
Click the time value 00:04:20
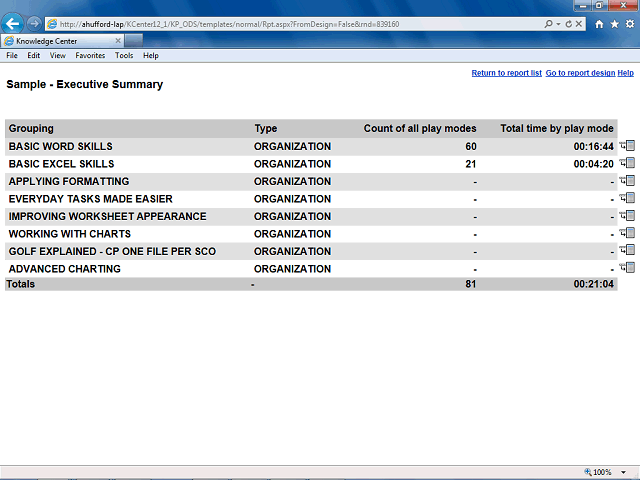(x=593, y=164)
